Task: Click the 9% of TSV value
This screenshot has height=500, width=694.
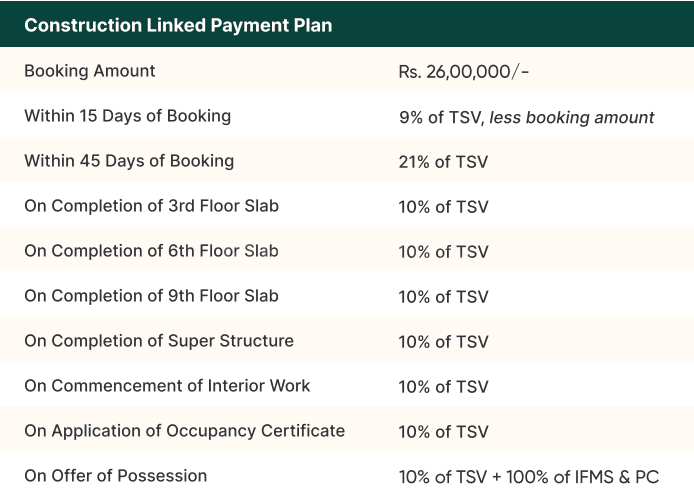Action: [441, 117]
